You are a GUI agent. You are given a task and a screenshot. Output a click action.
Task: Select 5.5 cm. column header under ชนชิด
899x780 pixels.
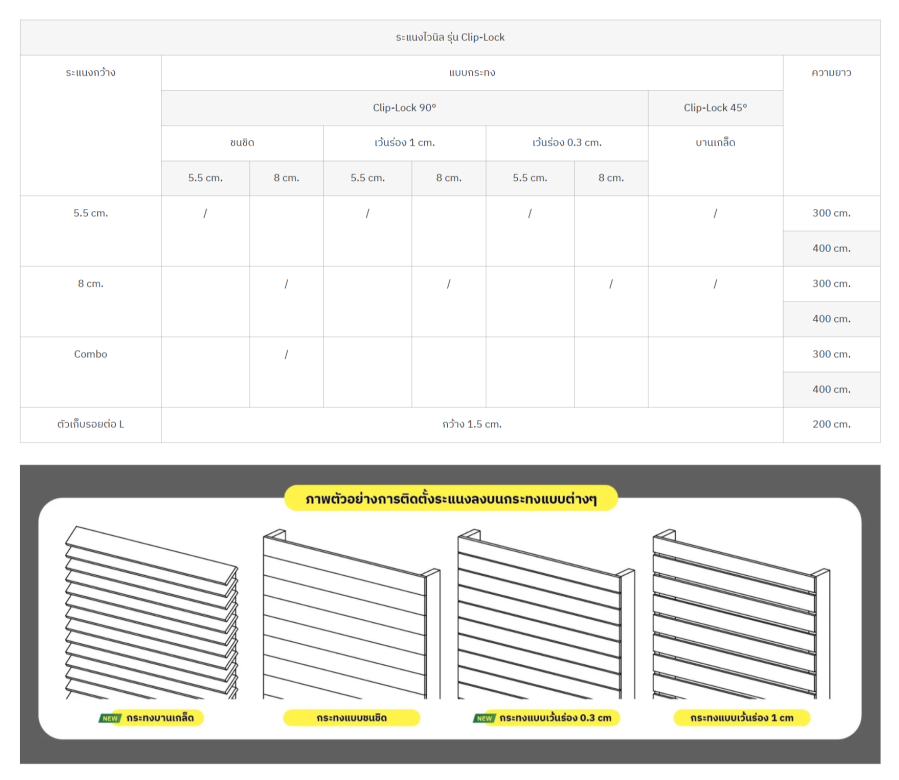tap(205, 178)
